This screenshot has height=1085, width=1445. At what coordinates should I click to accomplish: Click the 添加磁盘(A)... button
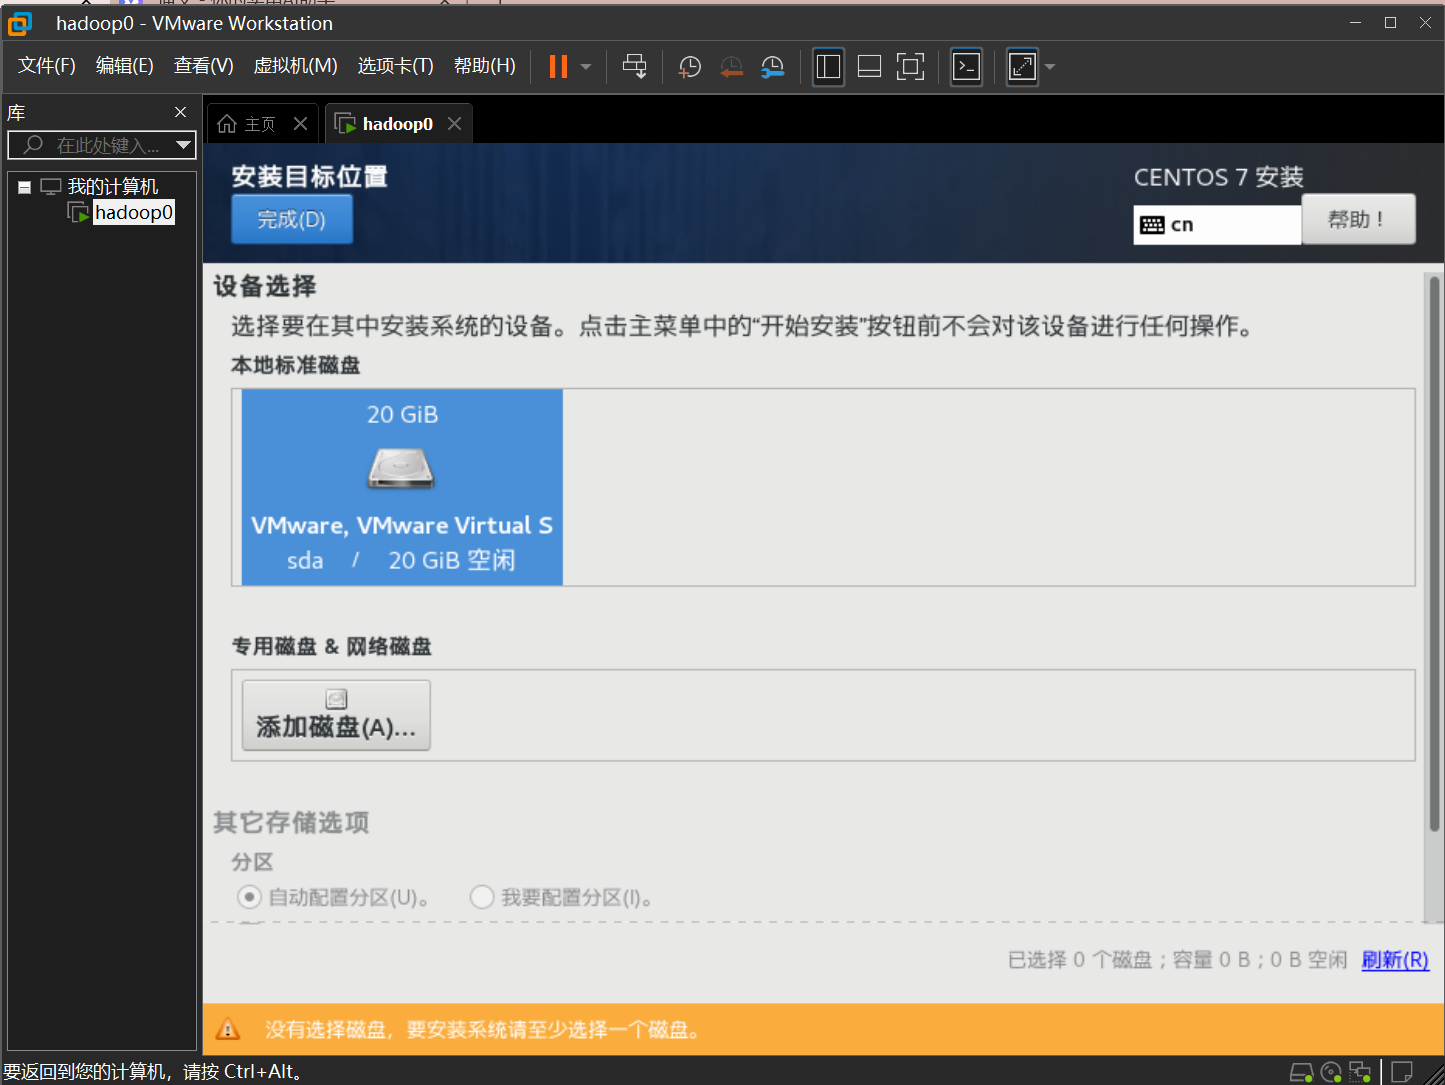(x=336, y=715)
